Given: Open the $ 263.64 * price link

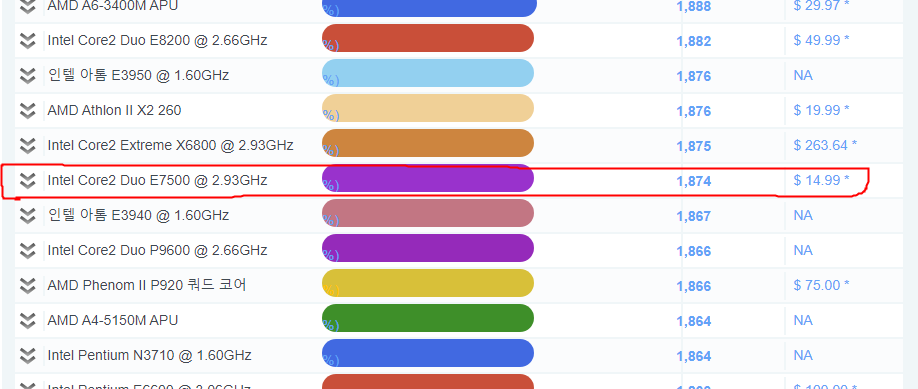Looking at the screenshot, I should click(825, 145).
